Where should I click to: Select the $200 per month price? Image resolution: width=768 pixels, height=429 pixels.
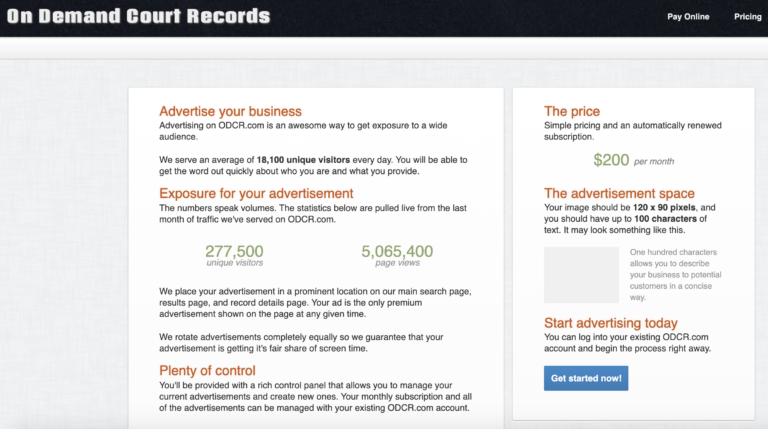pos(633,160)
